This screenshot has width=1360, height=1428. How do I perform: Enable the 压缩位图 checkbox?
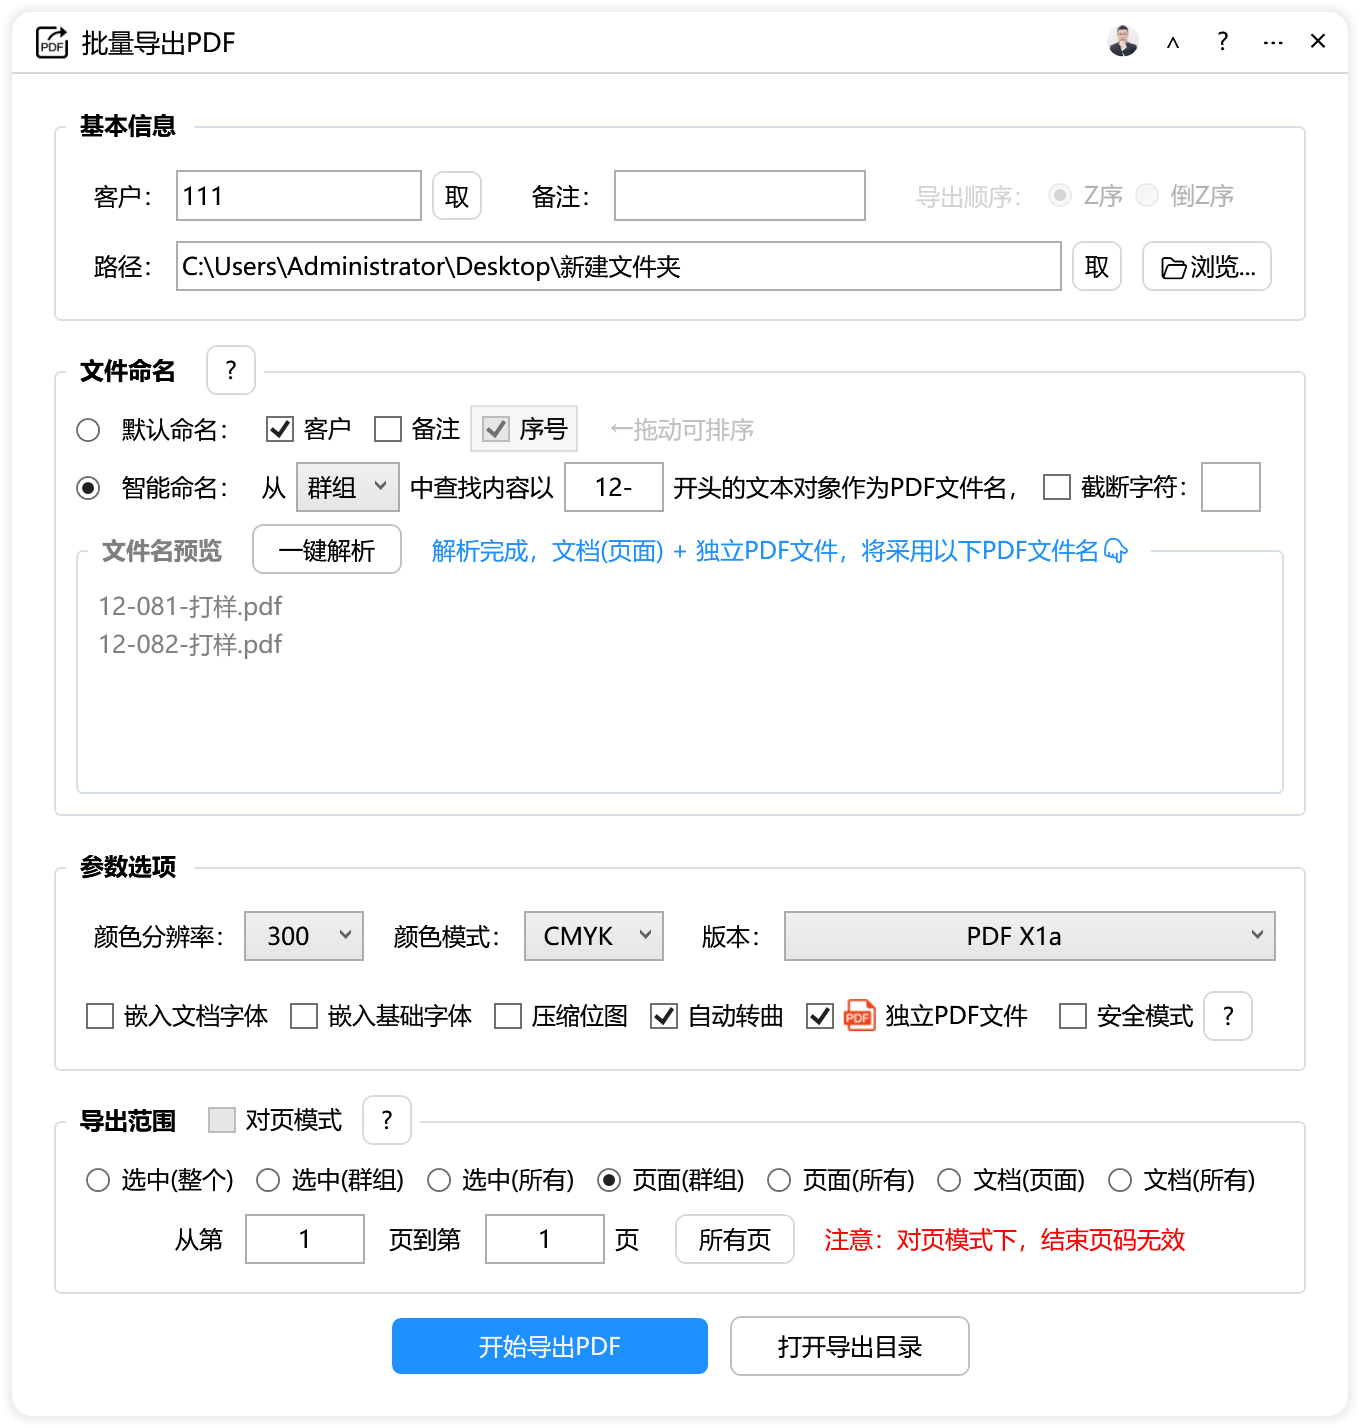[508, 1016]
